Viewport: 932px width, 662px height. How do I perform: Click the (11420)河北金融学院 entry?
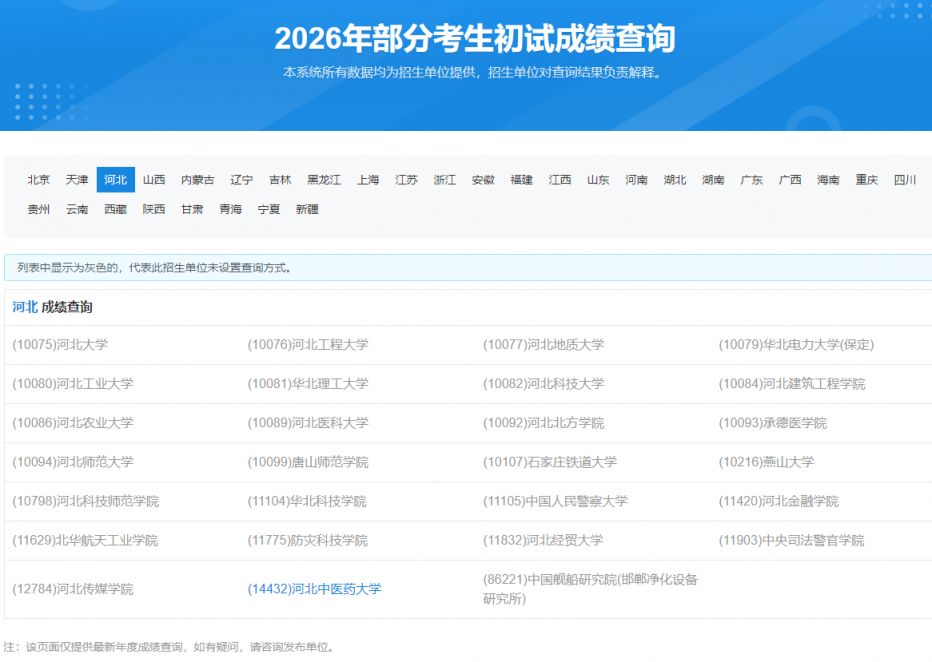[x=779, y=502]
